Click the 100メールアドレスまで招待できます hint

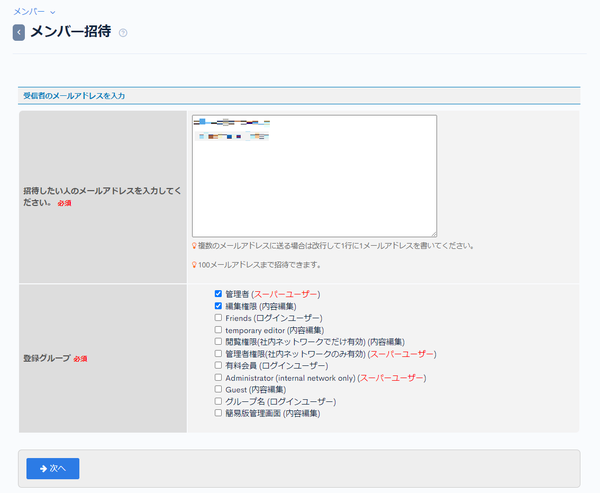point(259,264)
